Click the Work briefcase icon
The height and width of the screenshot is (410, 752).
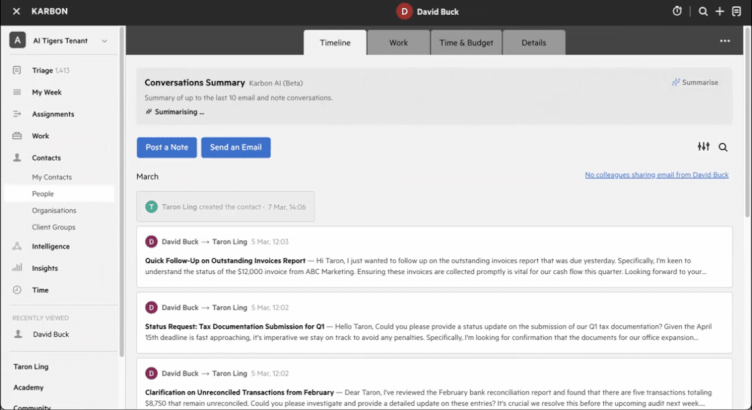(x=17, y=136)
